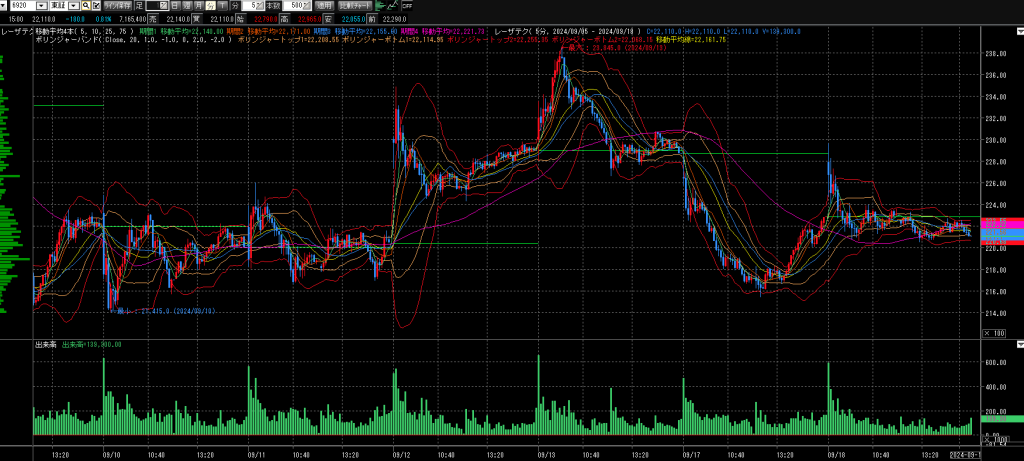Screen dimensions: 1024x461
Task: Switch to monthly (月) candle period
Action: click(198, 6)
